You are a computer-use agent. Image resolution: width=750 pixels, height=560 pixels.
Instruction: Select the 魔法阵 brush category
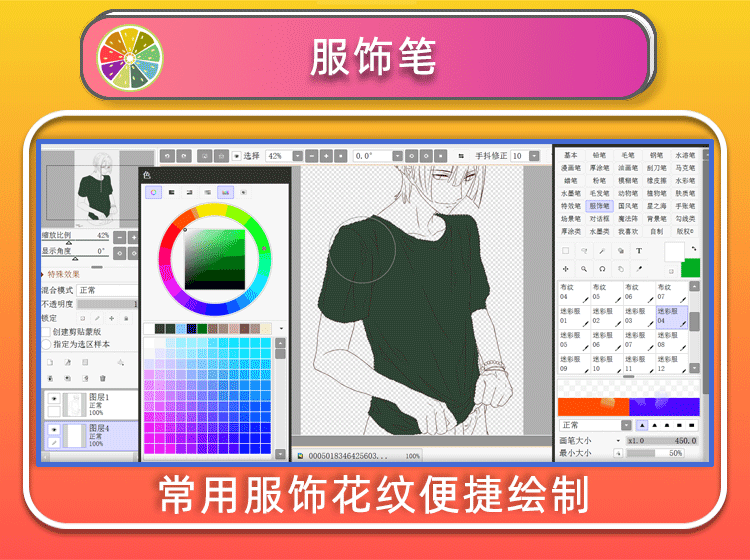[x=628, y=219]
